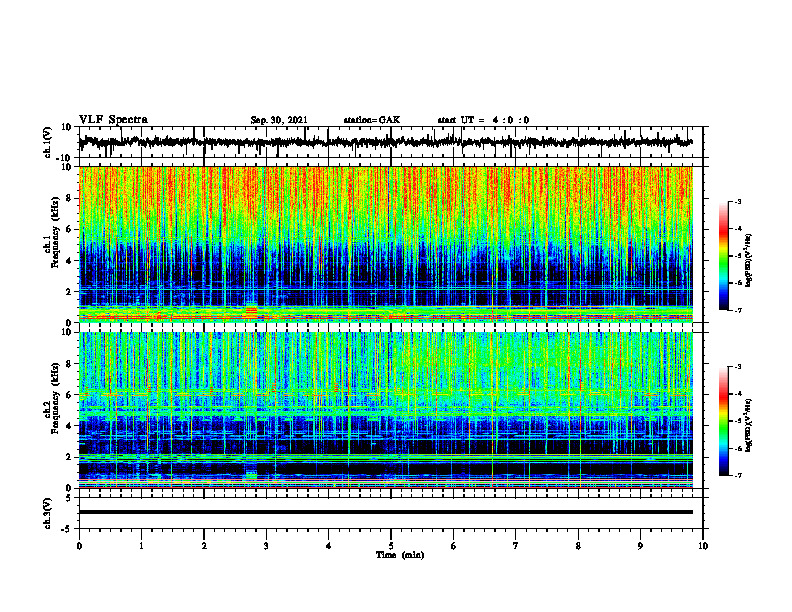Click the 'ch.3(V)' vertical axis label

coord(48,513)
